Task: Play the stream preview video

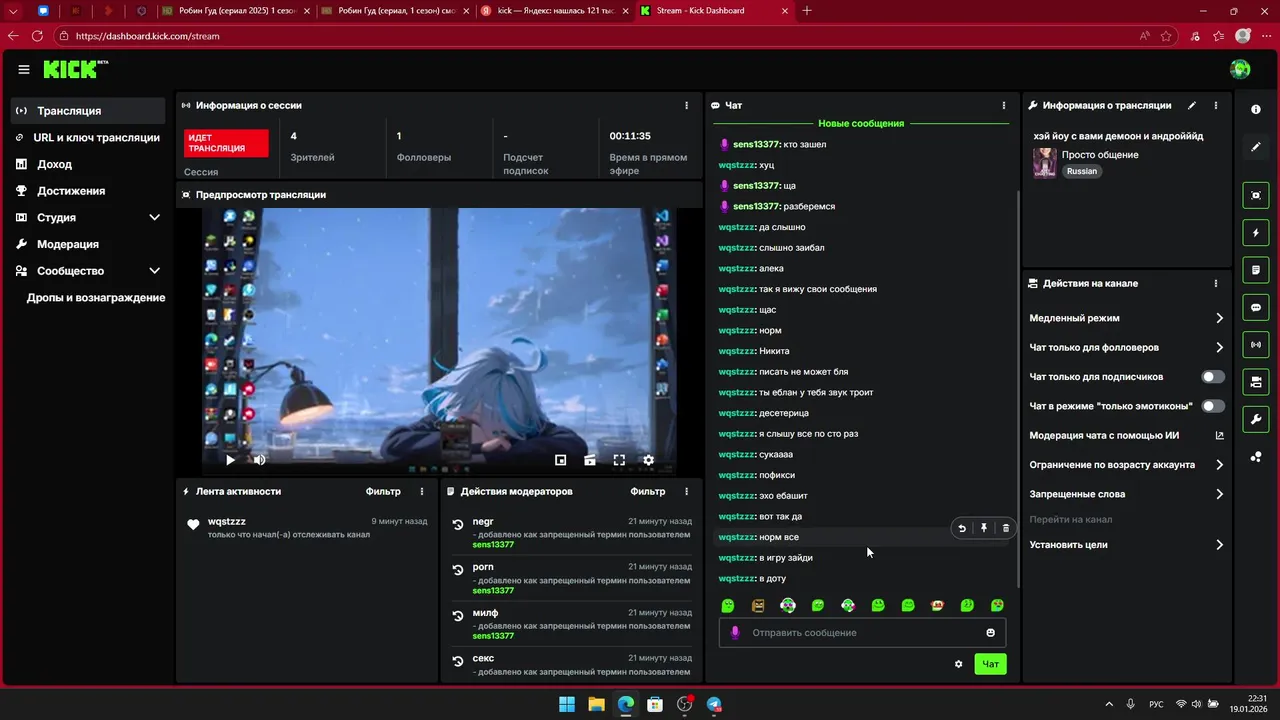Action: click(230, 460)
